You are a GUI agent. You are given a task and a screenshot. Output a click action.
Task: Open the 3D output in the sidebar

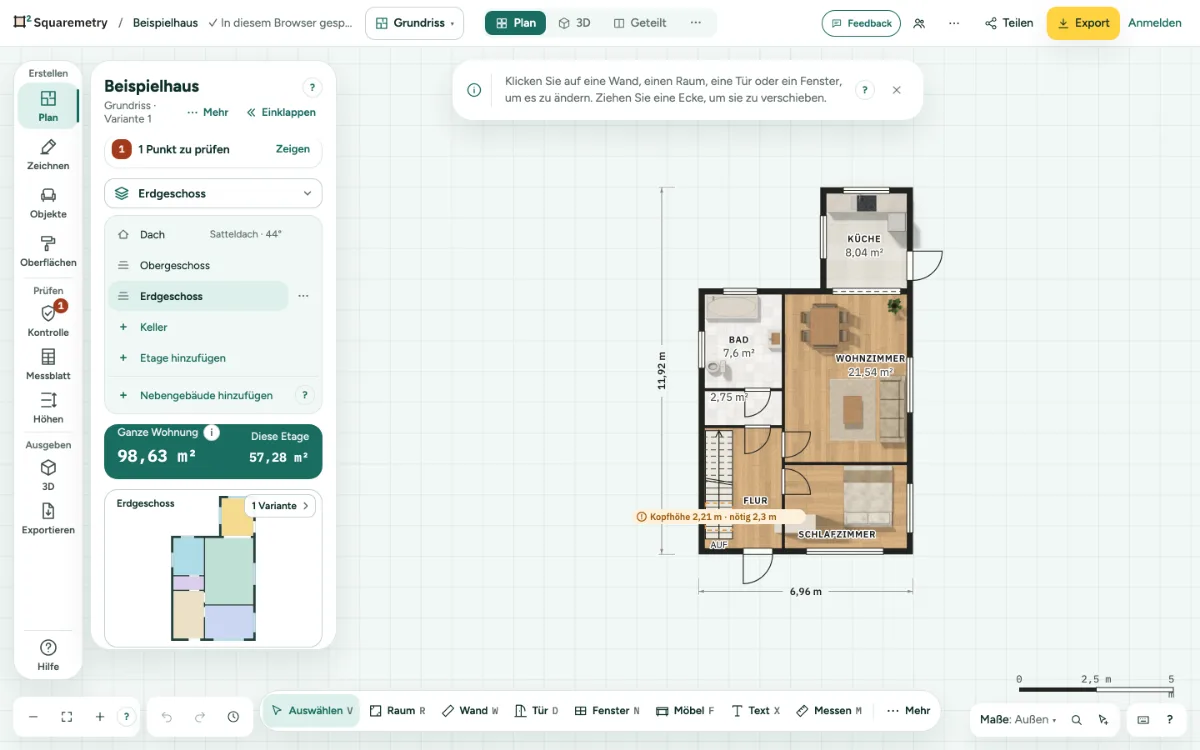click(x=48, y=475)
